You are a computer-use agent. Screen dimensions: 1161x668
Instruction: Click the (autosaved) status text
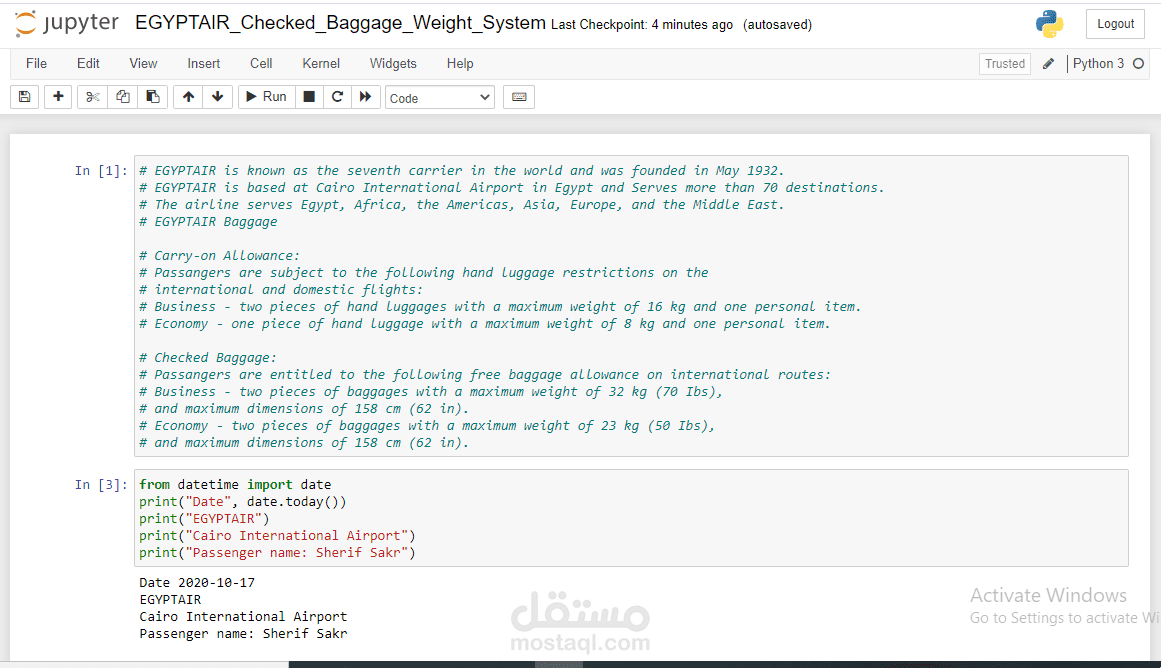[777, 24]
